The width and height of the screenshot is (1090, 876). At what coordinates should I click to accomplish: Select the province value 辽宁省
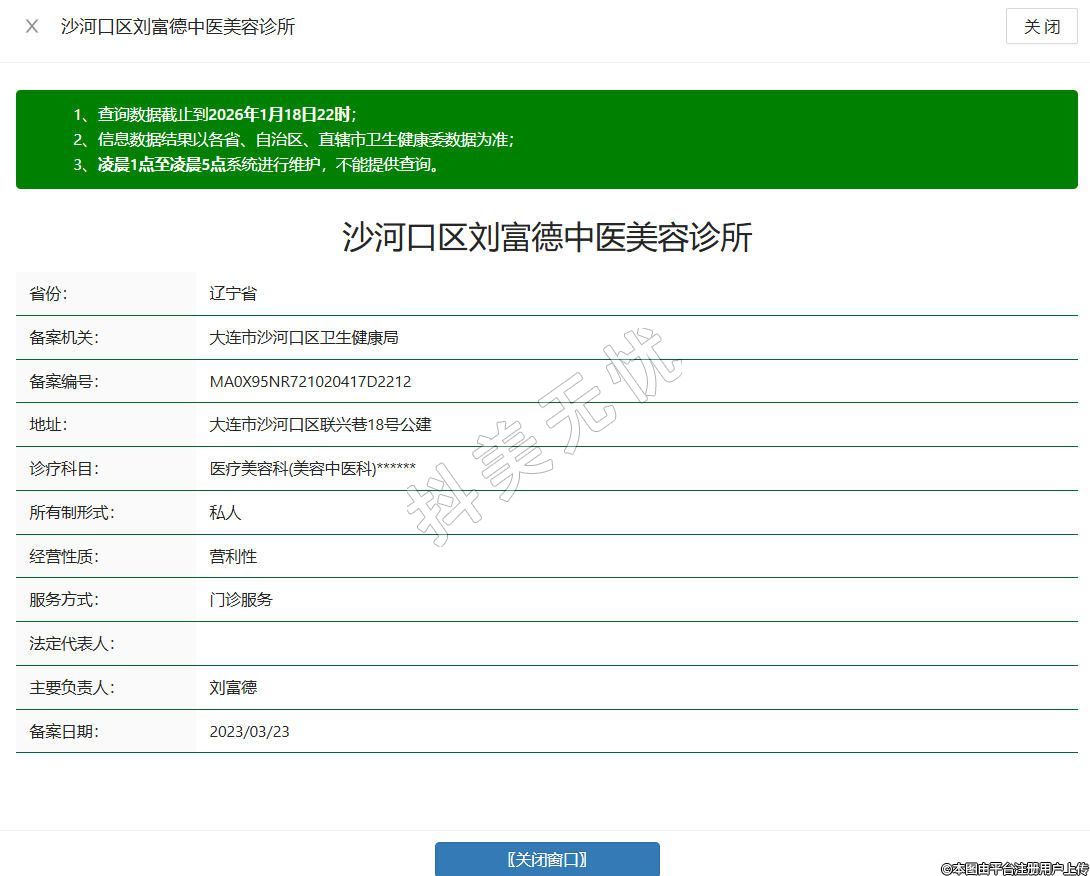[233, 294]
